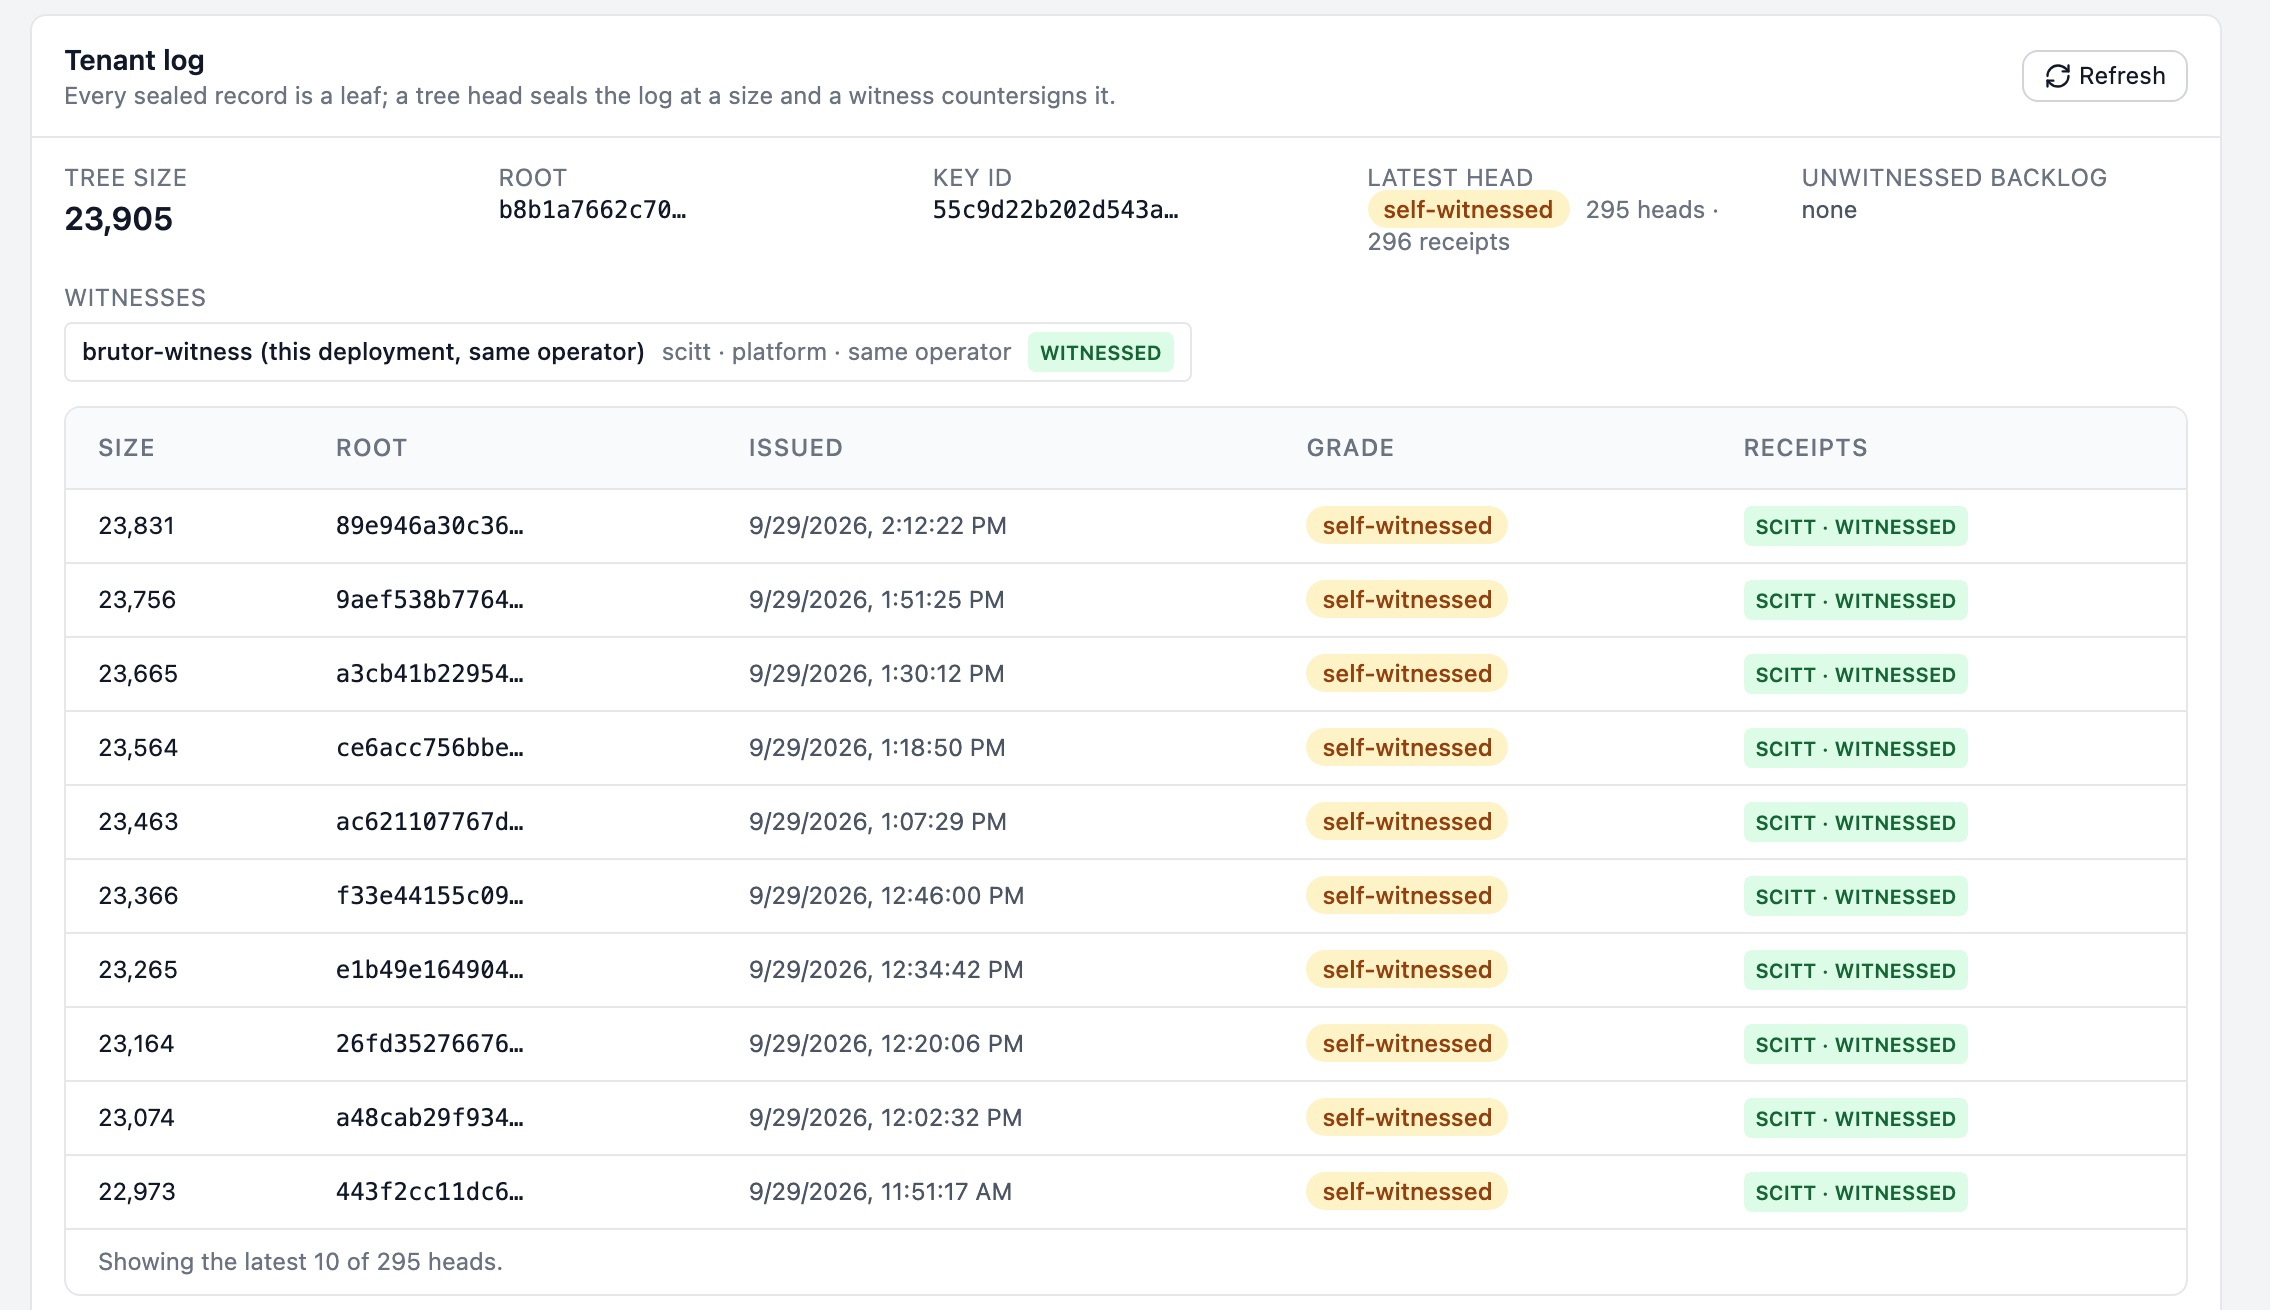
Task: Click the green WITNESSED badge for brutor-witness
Action: coord(1100,352)
